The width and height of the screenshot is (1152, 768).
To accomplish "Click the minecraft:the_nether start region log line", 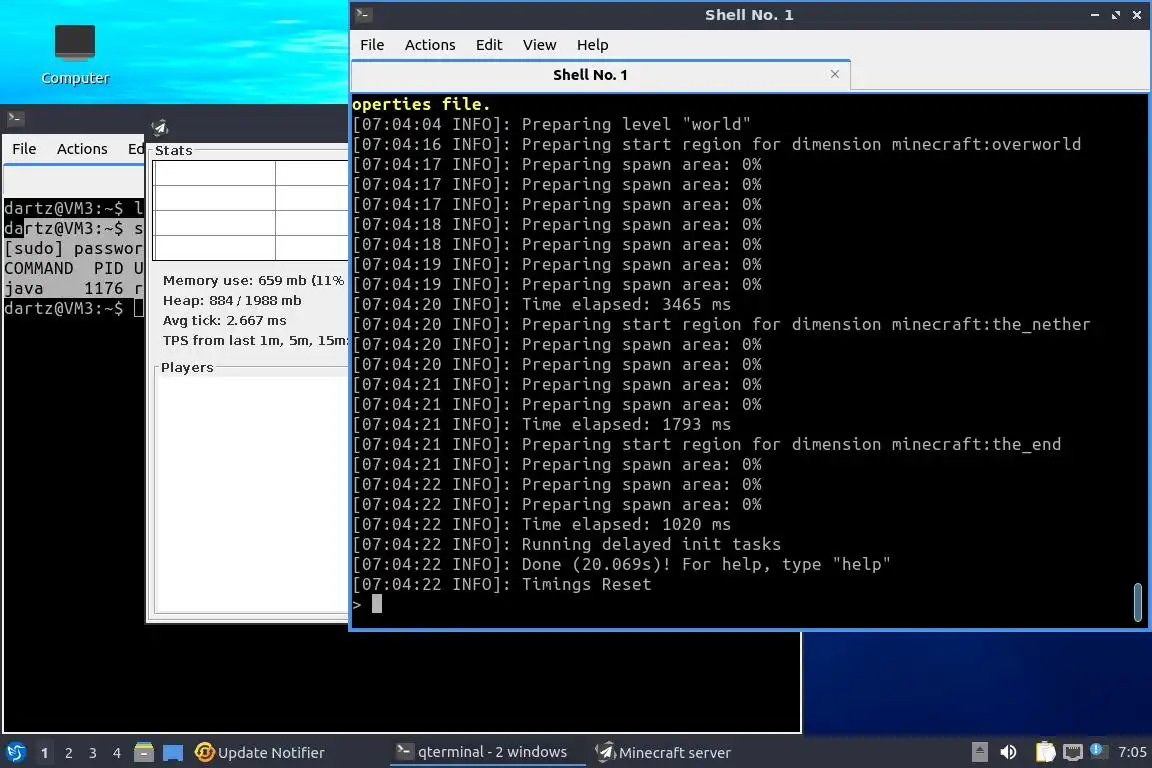I will [x=721, y=324].
